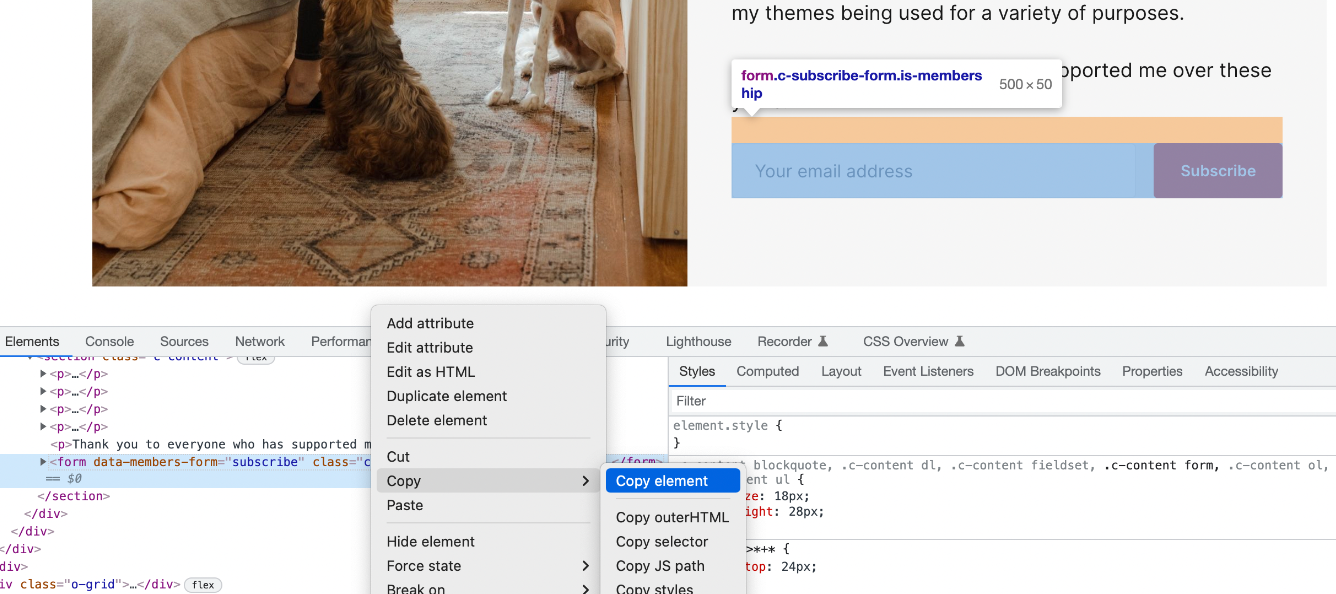
Task: Select the closing section tag row
Action: (73, 496)
